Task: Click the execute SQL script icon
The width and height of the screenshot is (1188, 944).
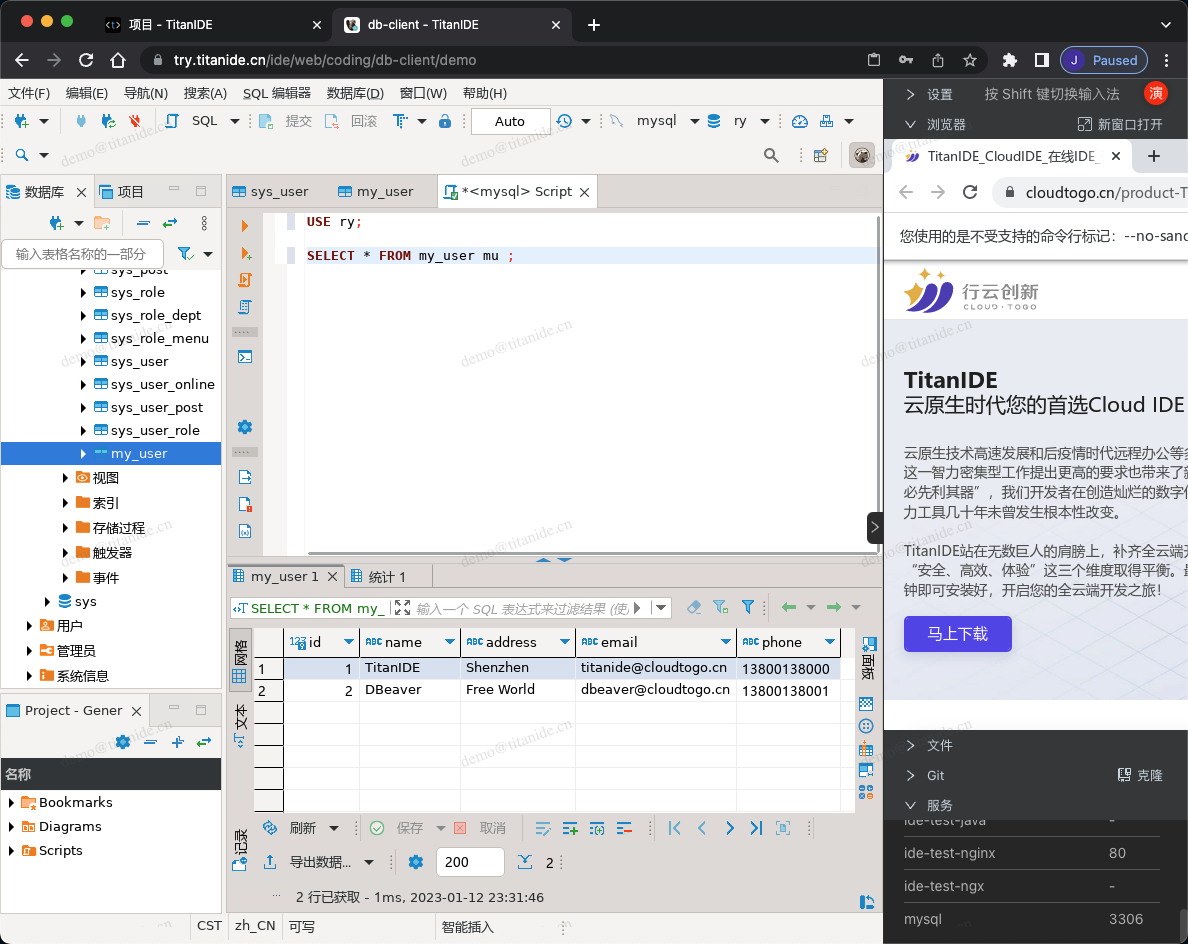Action: point(245,280)
